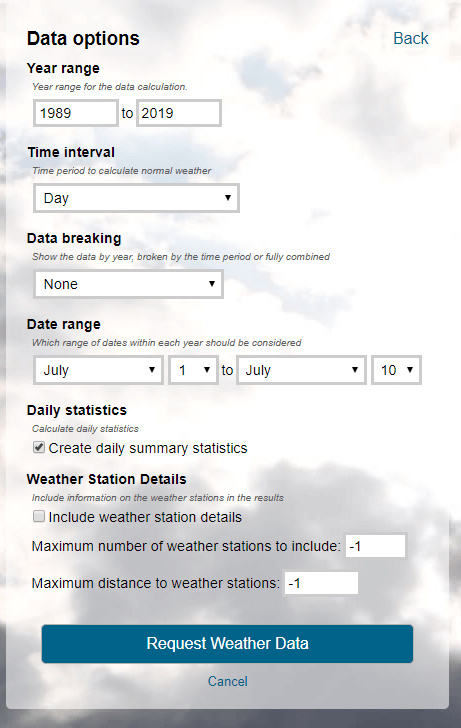Enable Include weather station details checkbox
This screenshot has width=461, height=728.
(39, 516)
